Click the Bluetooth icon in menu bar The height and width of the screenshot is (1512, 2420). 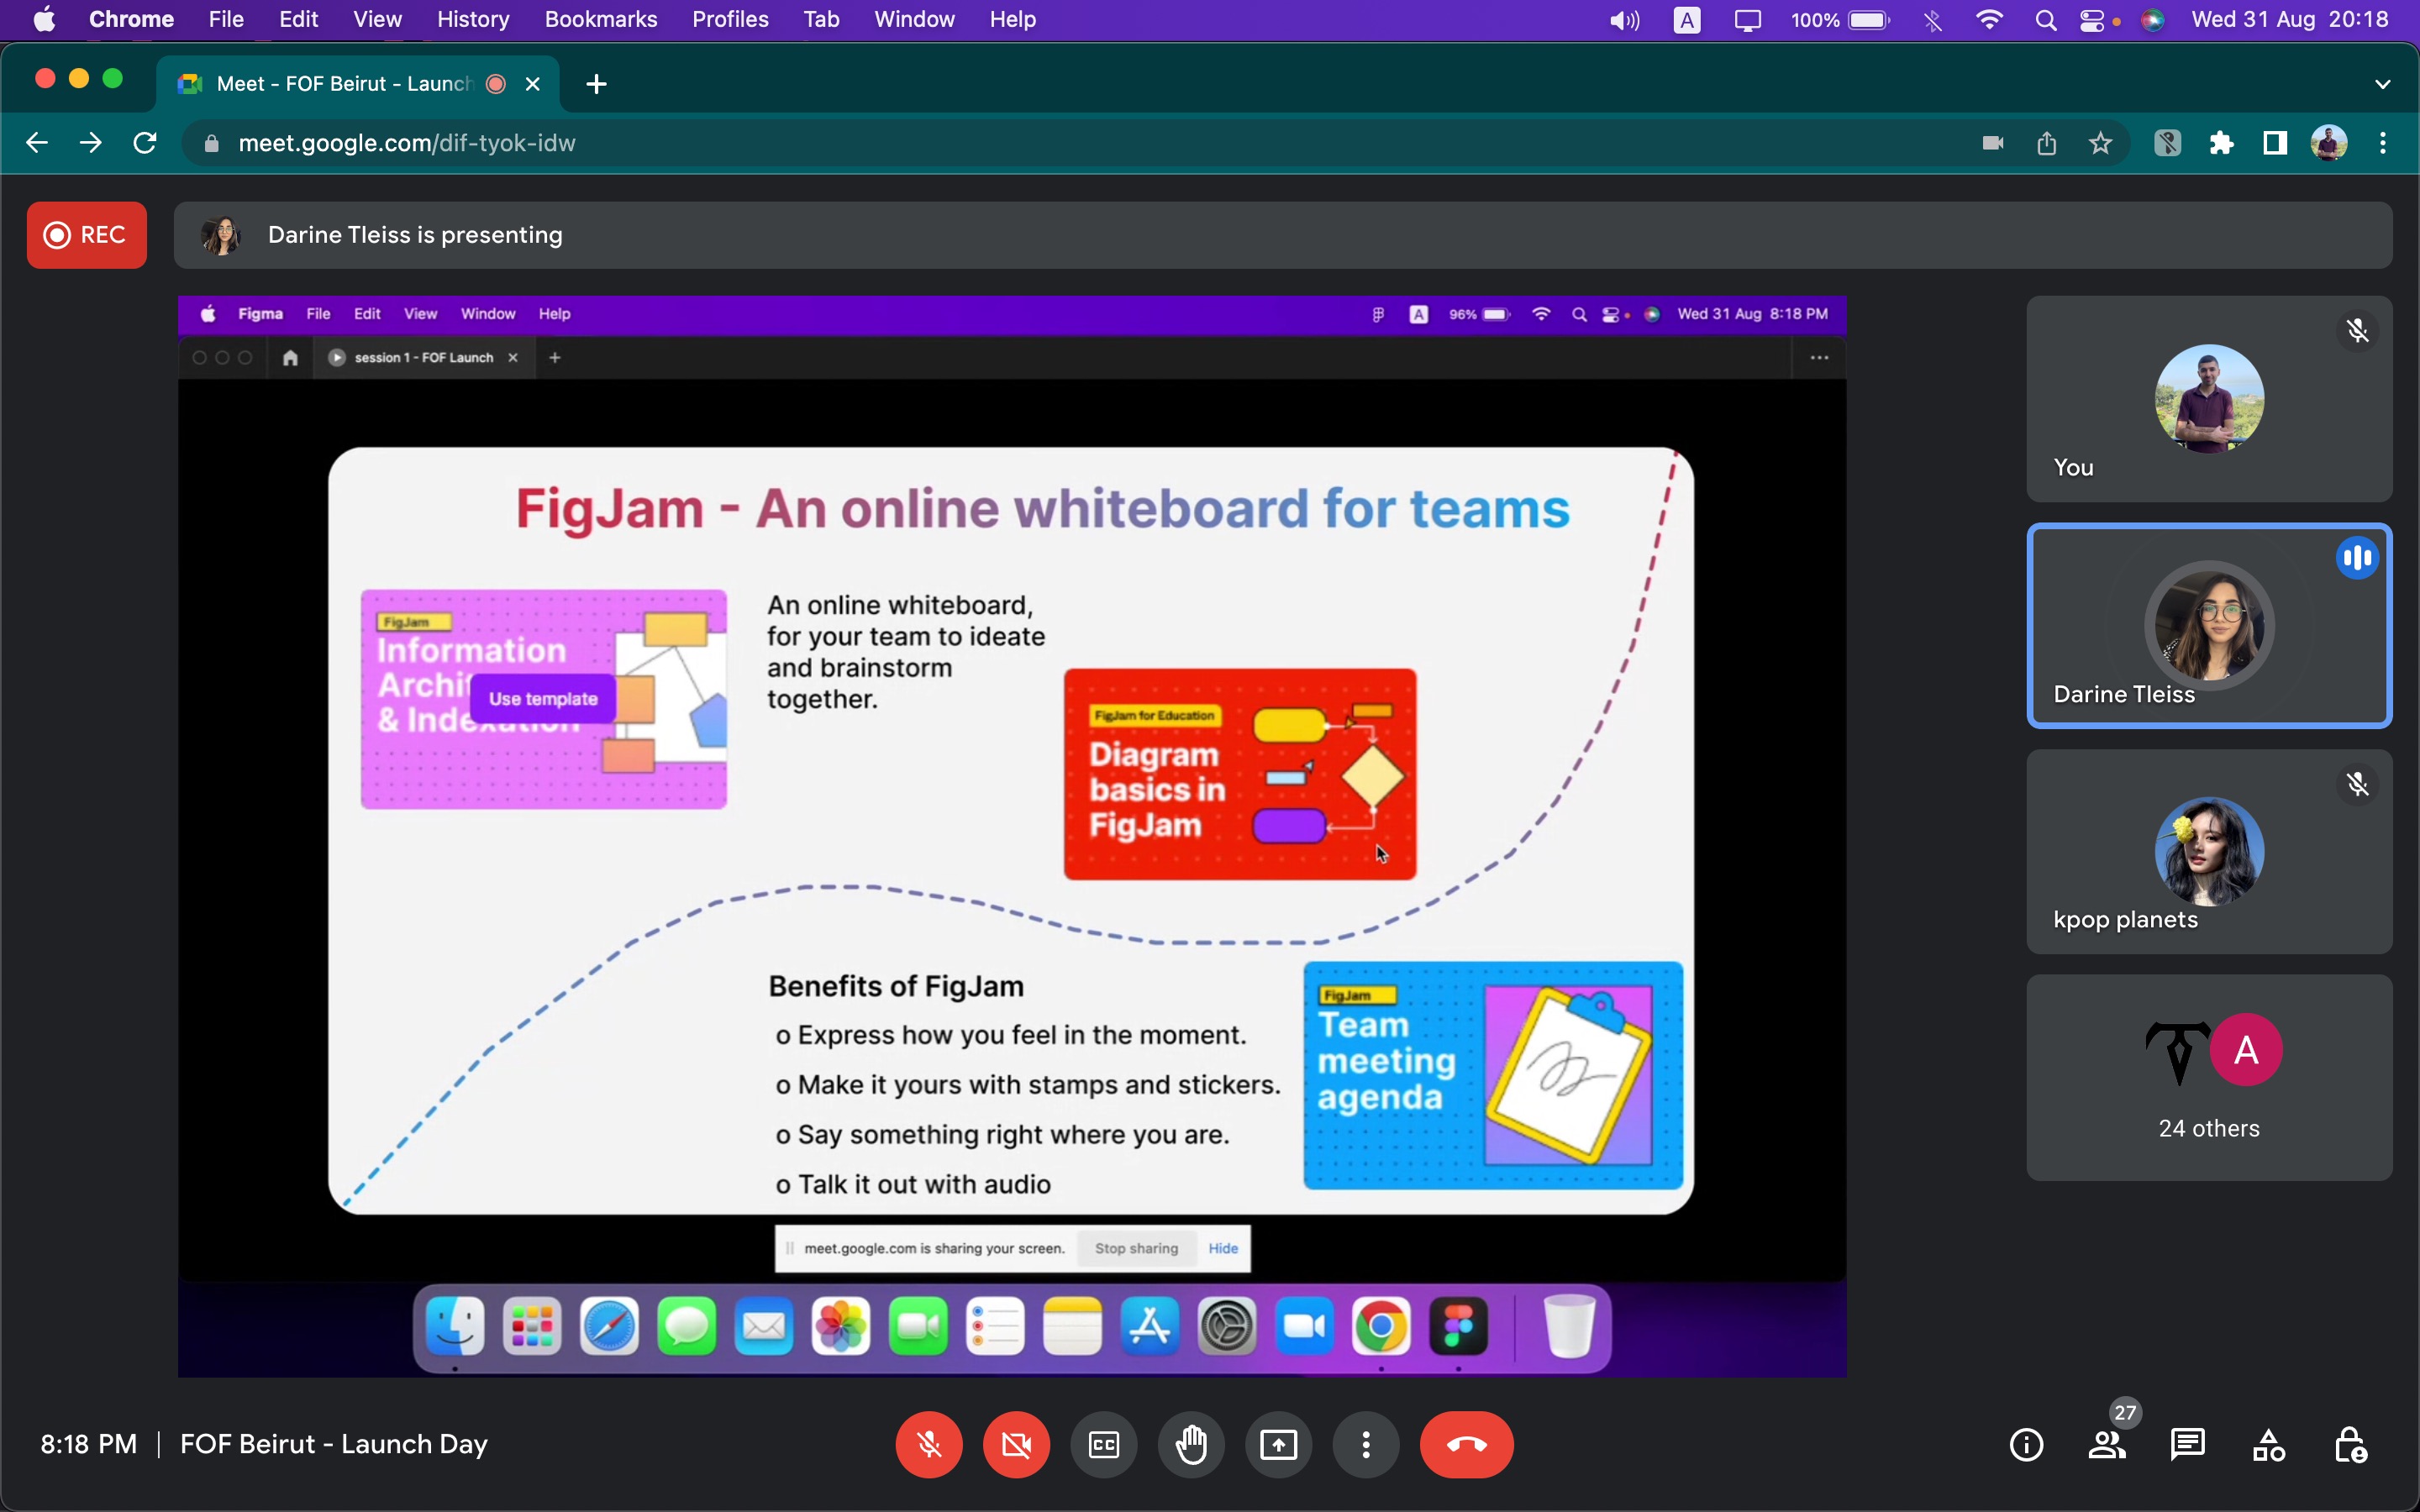pyautogui.click(x=1933, y=20)
